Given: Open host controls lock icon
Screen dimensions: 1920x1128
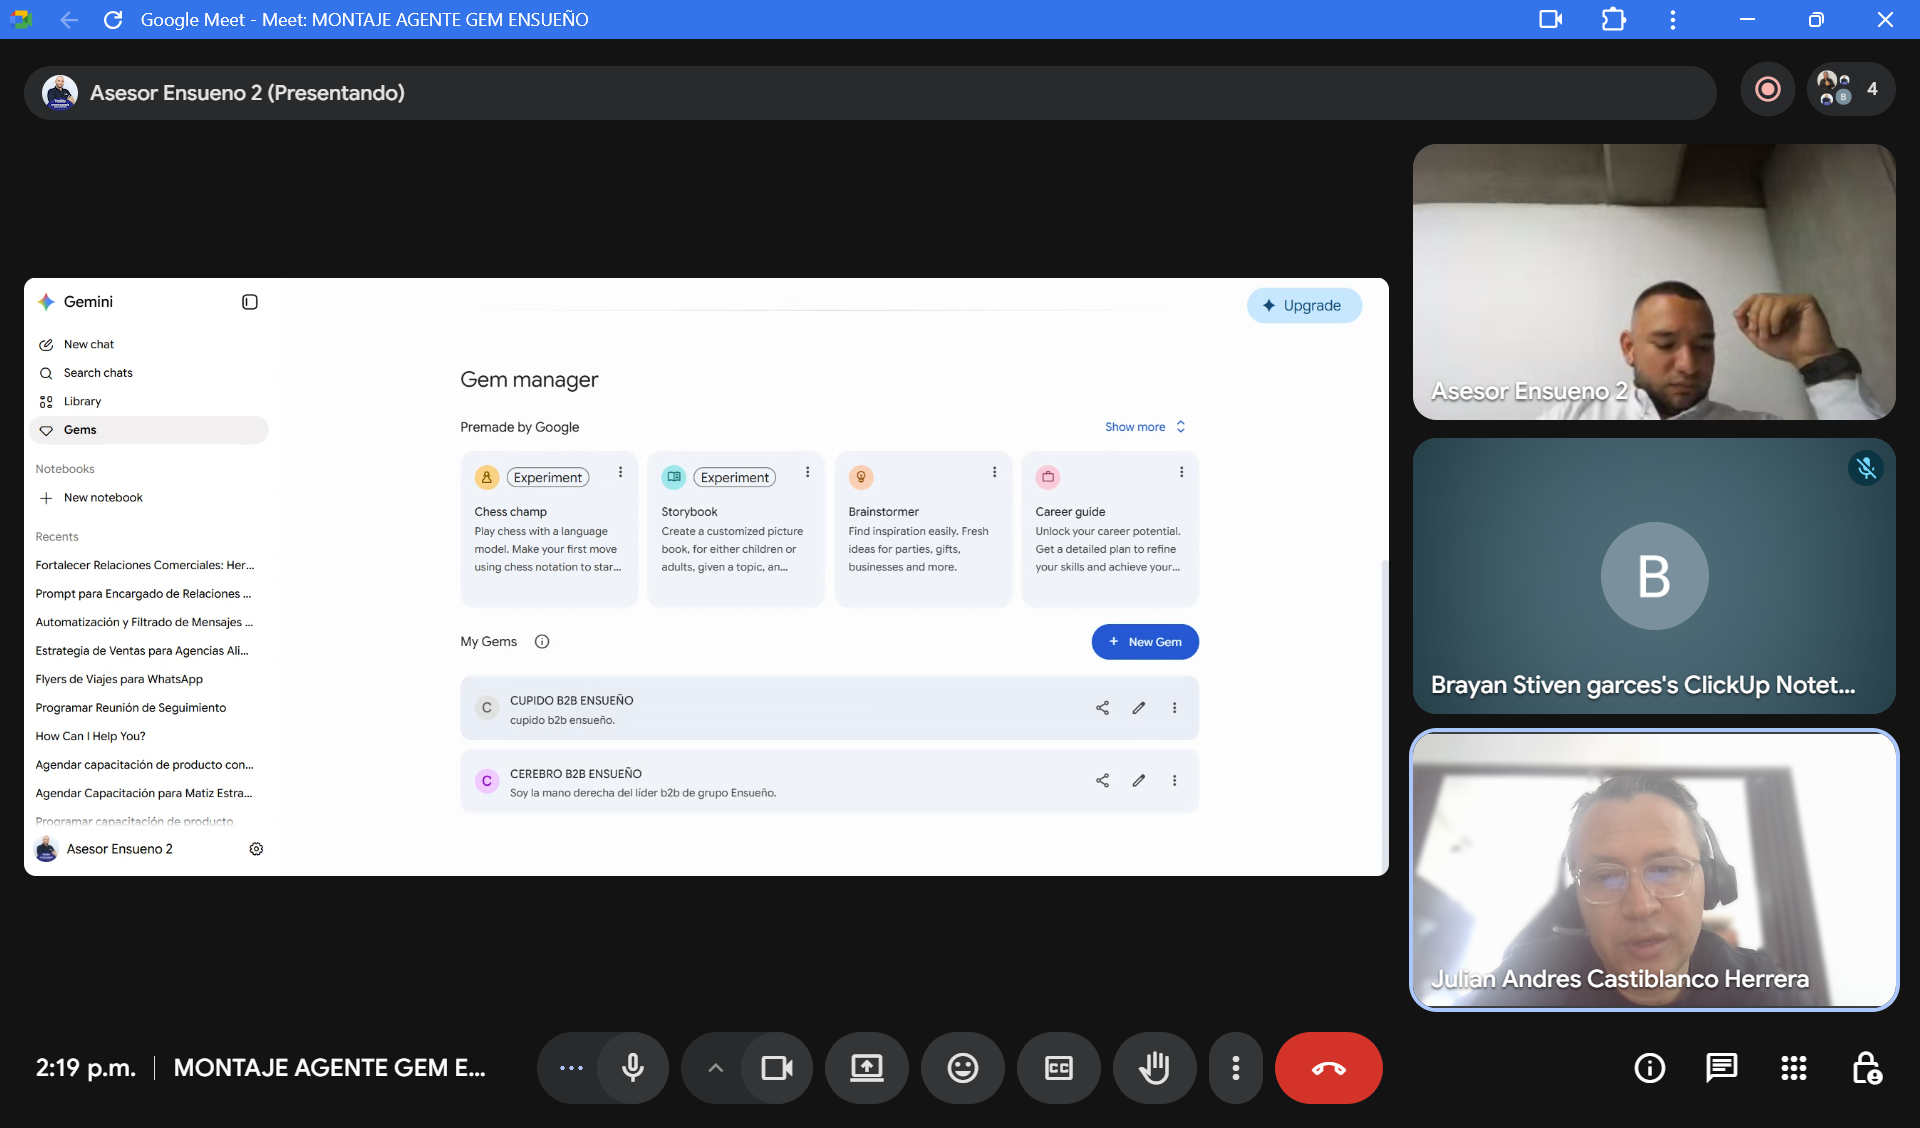Looking at the screenshot, I should coord(1866,1068).
